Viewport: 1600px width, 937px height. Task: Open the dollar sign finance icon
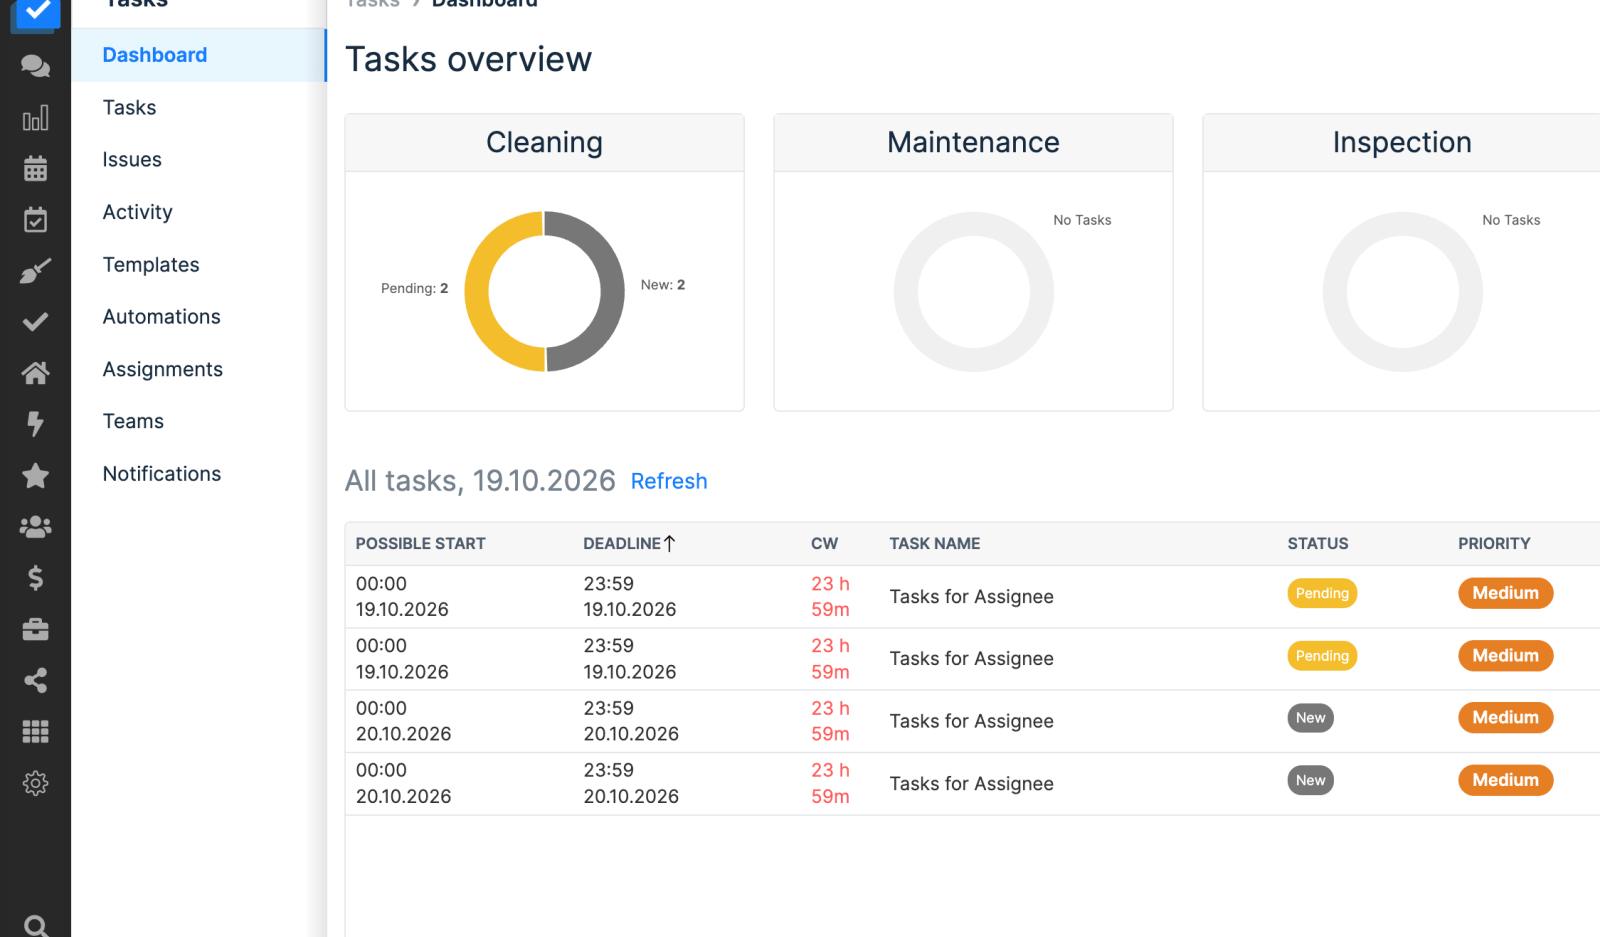click(35, 578)
